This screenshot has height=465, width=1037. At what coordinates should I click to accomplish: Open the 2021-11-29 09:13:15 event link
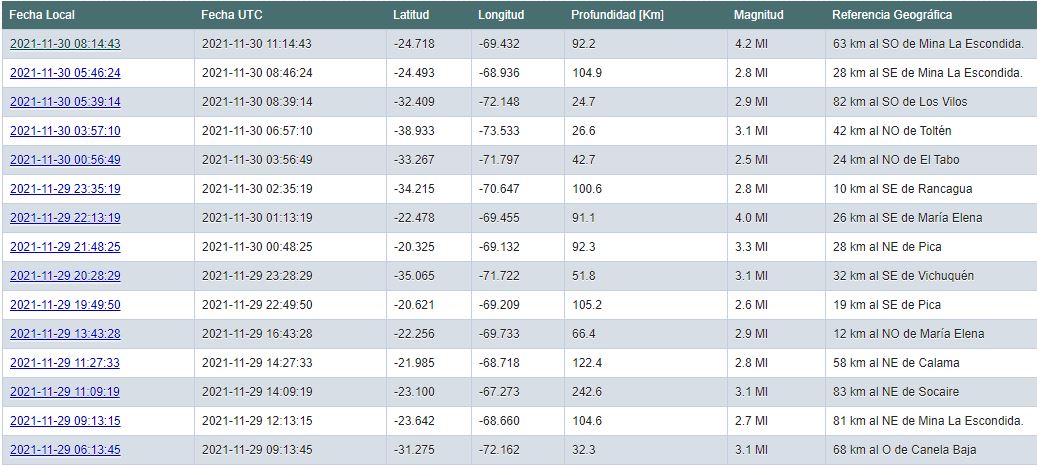pyautogui.click(x=65, y=421)
